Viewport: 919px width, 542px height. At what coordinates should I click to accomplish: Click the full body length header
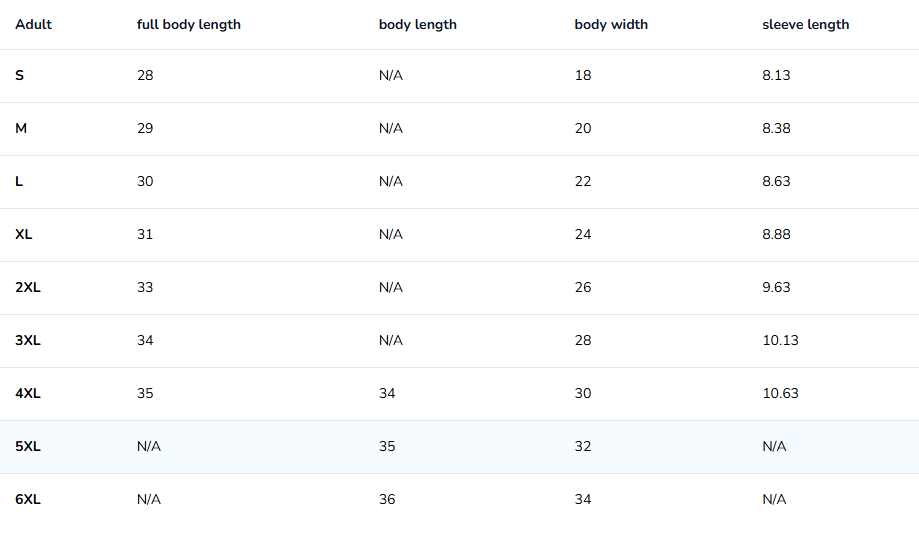[189, 25]
